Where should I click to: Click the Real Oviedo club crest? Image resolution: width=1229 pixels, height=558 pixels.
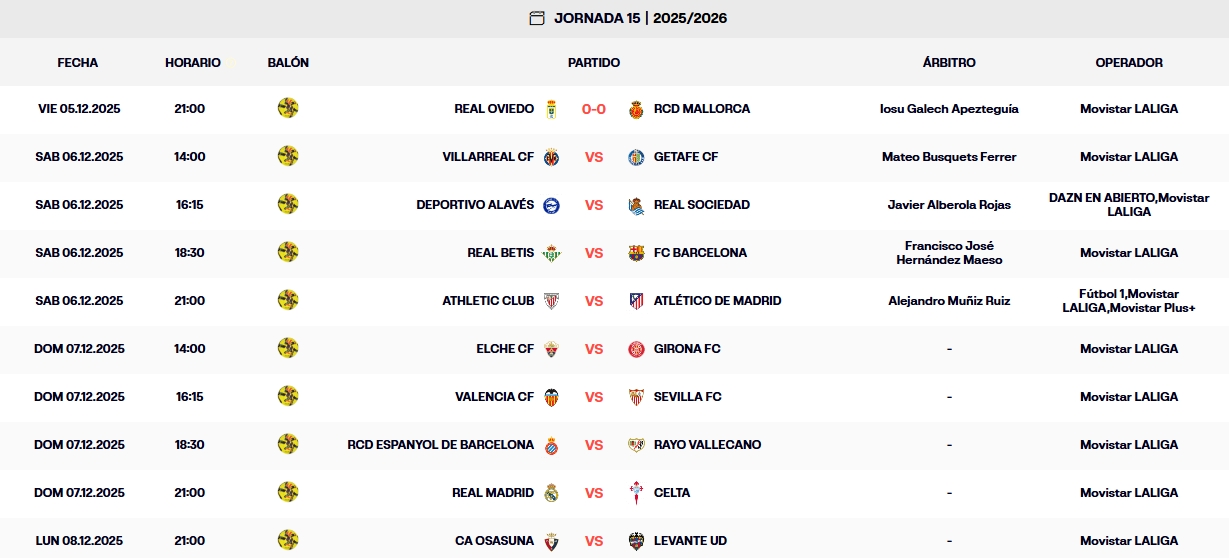point(551,109)
